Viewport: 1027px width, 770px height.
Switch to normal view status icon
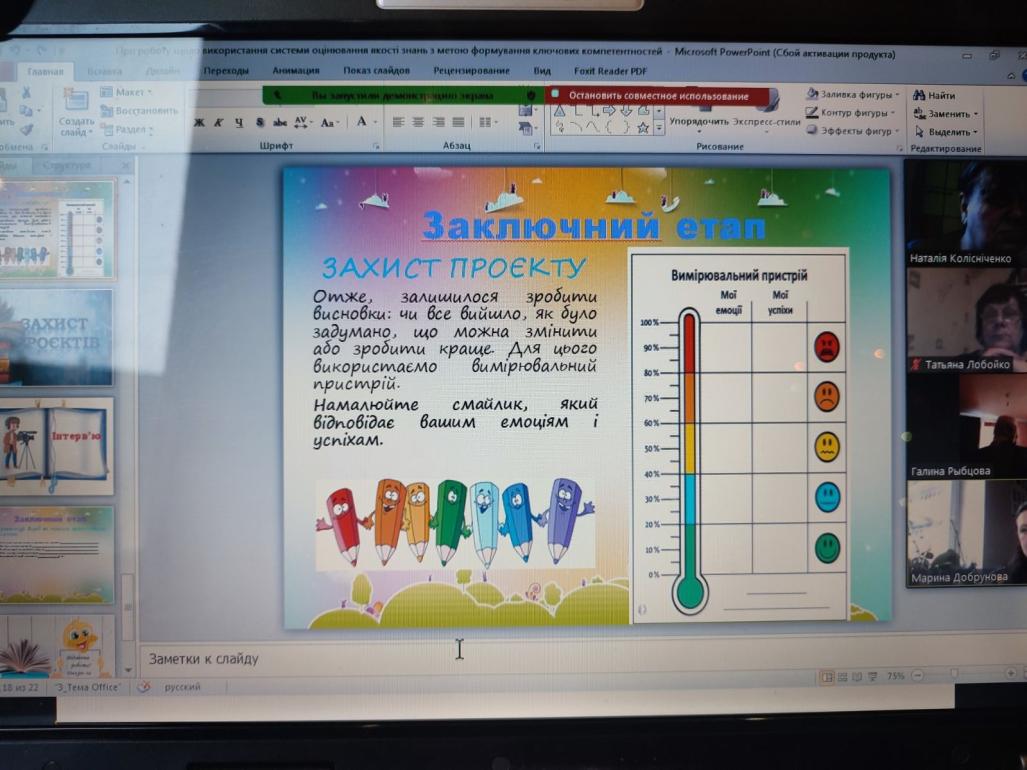pyautogui.click(x=827, y=676)
